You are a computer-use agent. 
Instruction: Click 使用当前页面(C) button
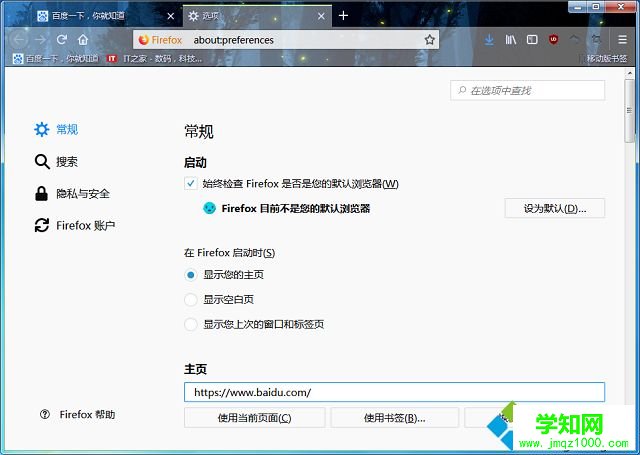255,417
